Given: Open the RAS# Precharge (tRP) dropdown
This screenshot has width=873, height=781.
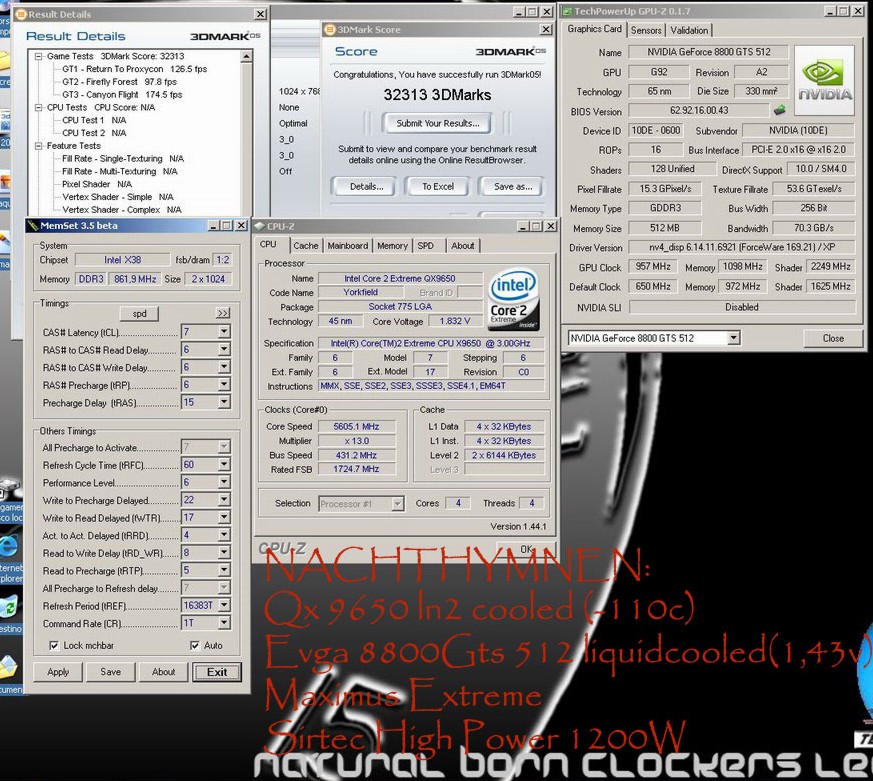Looking at the screenshot, I should coord(224,385).
